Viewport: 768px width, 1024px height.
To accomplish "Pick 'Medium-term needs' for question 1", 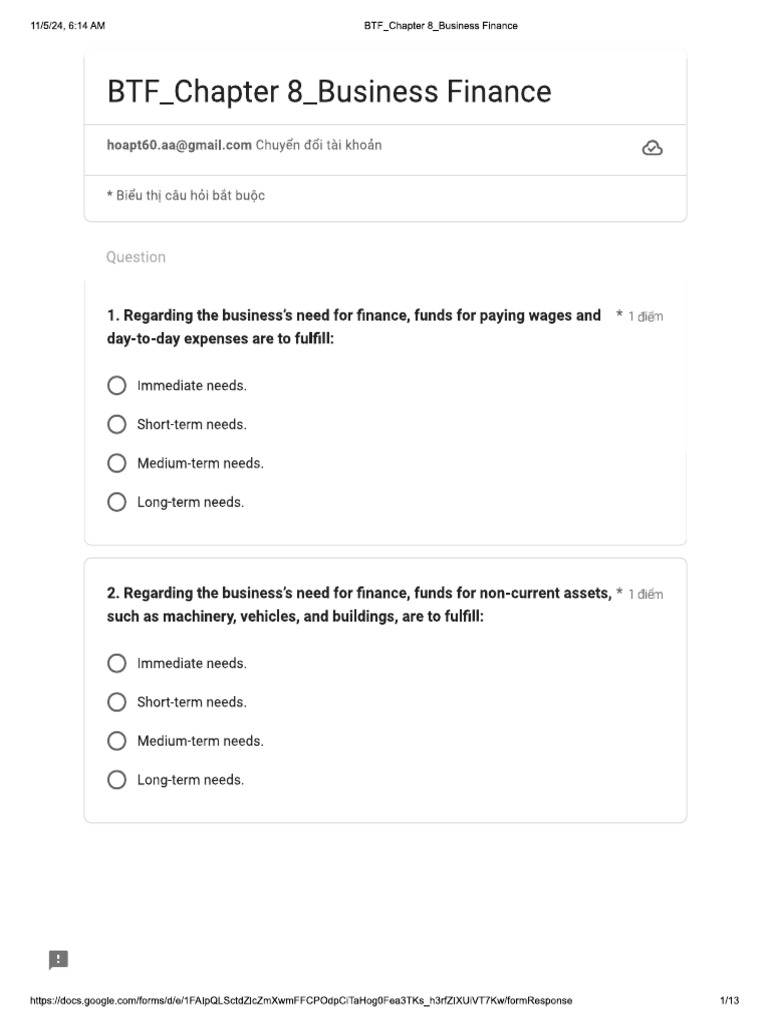I will [x=117, y=464].
